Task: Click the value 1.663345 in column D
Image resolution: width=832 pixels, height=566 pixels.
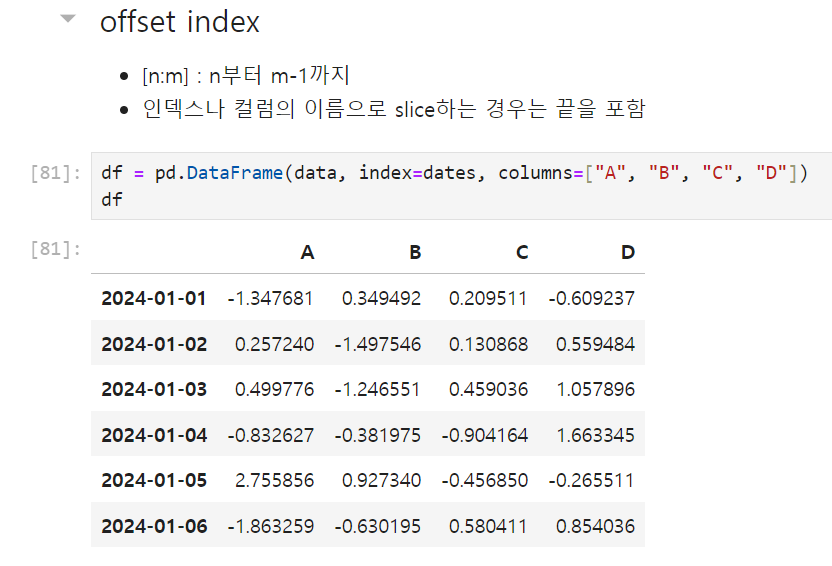Action: 595,436
